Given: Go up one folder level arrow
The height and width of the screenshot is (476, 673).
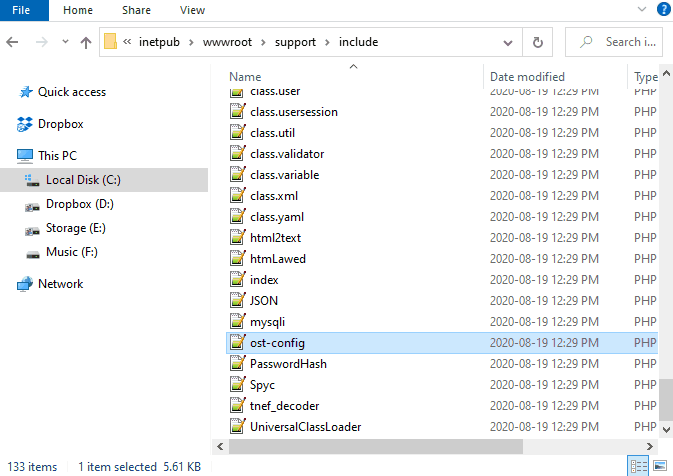Looking at the screenshot, I should (x=86, y=42).
